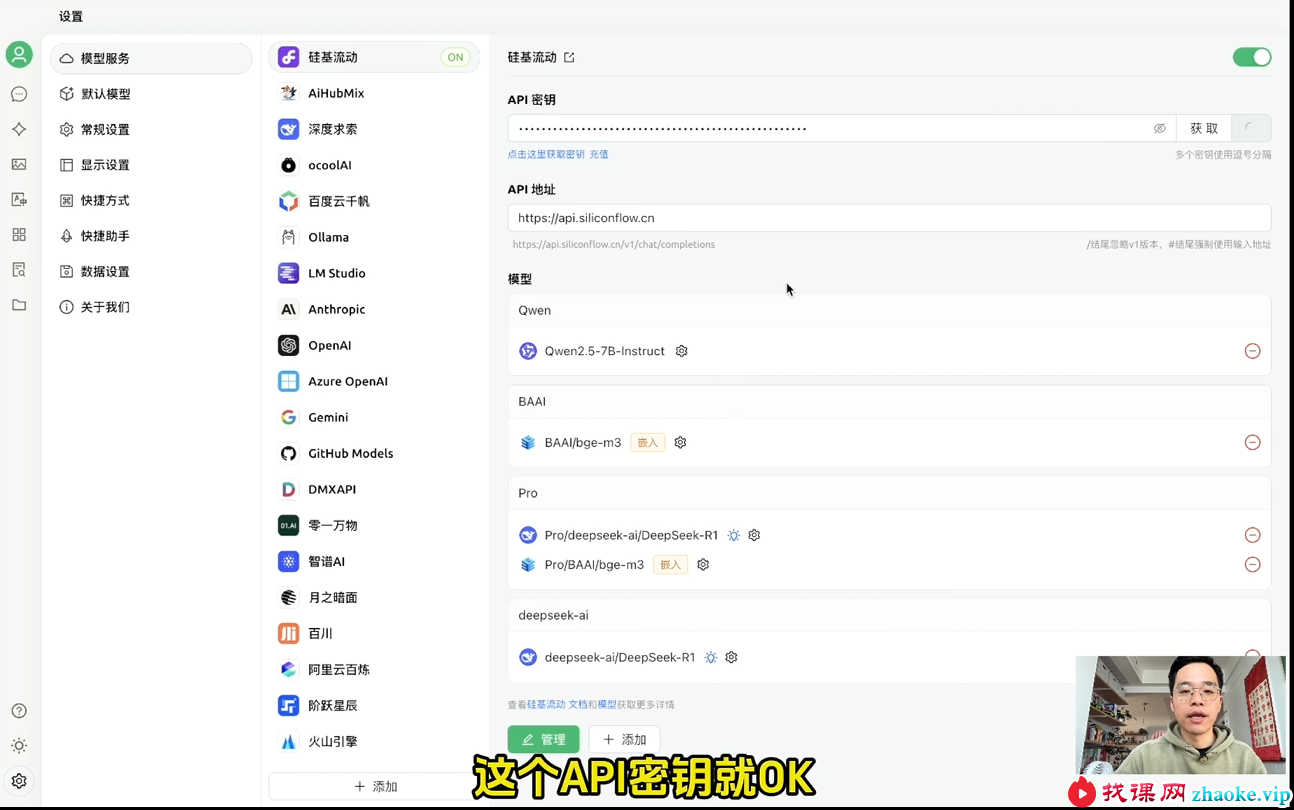The height and width of the screenshot is (810, 1294).
Task: Remove the Pro/BAAI/bge-m3 model
Action: pos(1252,564)
